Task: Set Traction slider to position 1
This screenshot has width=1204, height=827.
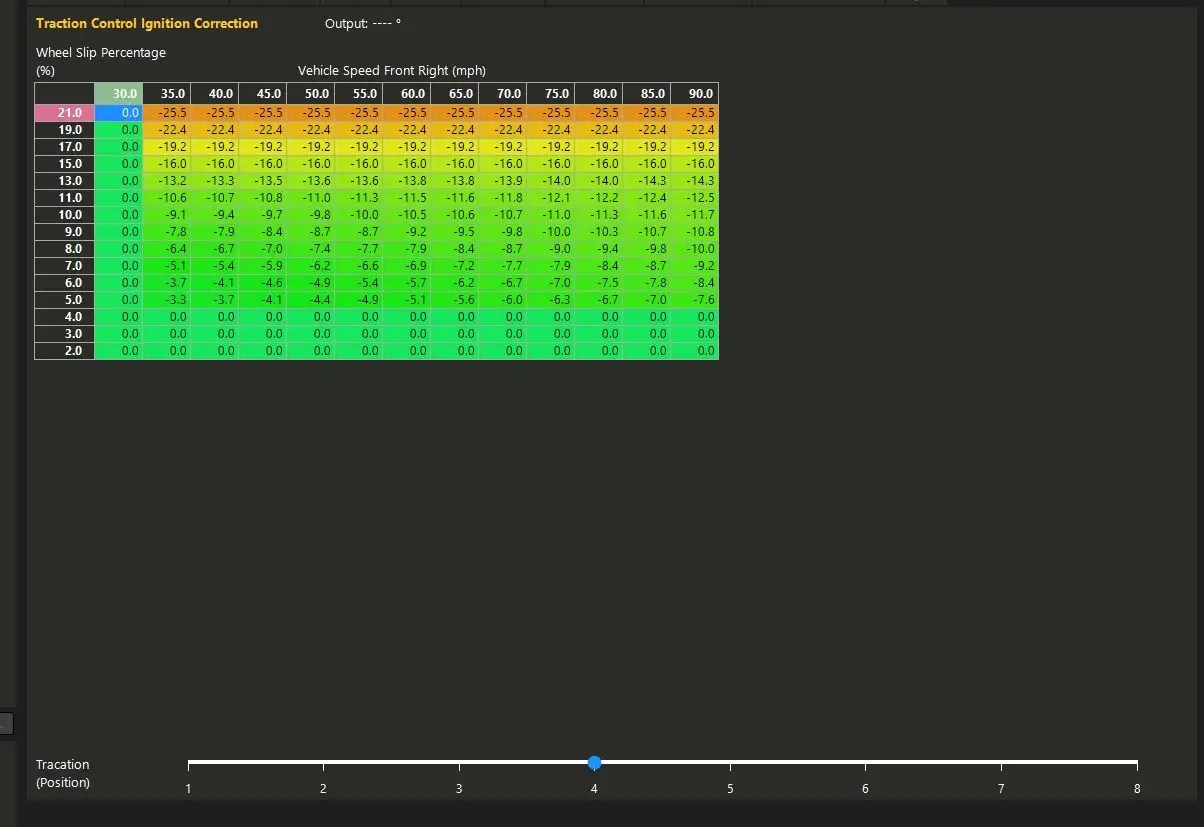Action: (188, 763)
